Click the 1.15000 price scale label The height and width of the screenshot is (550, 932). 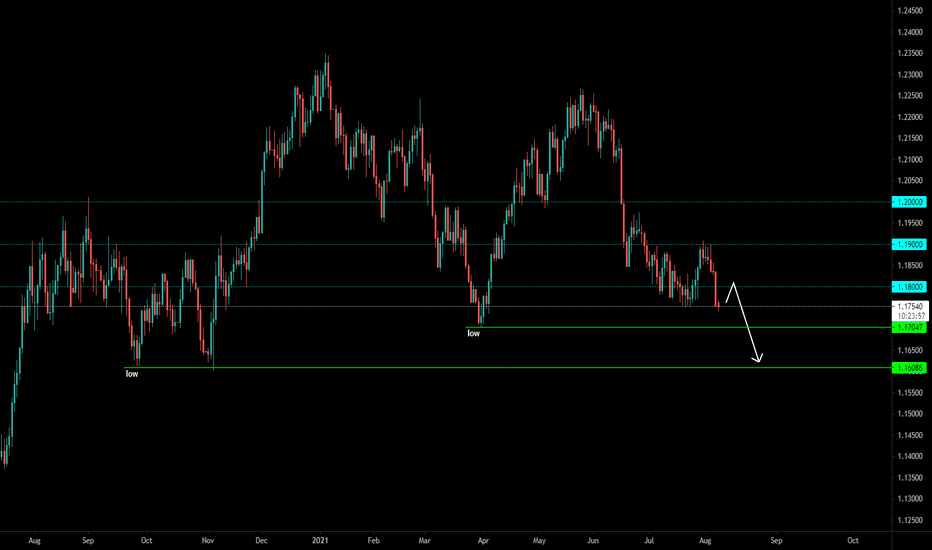[x=910, y=414]
